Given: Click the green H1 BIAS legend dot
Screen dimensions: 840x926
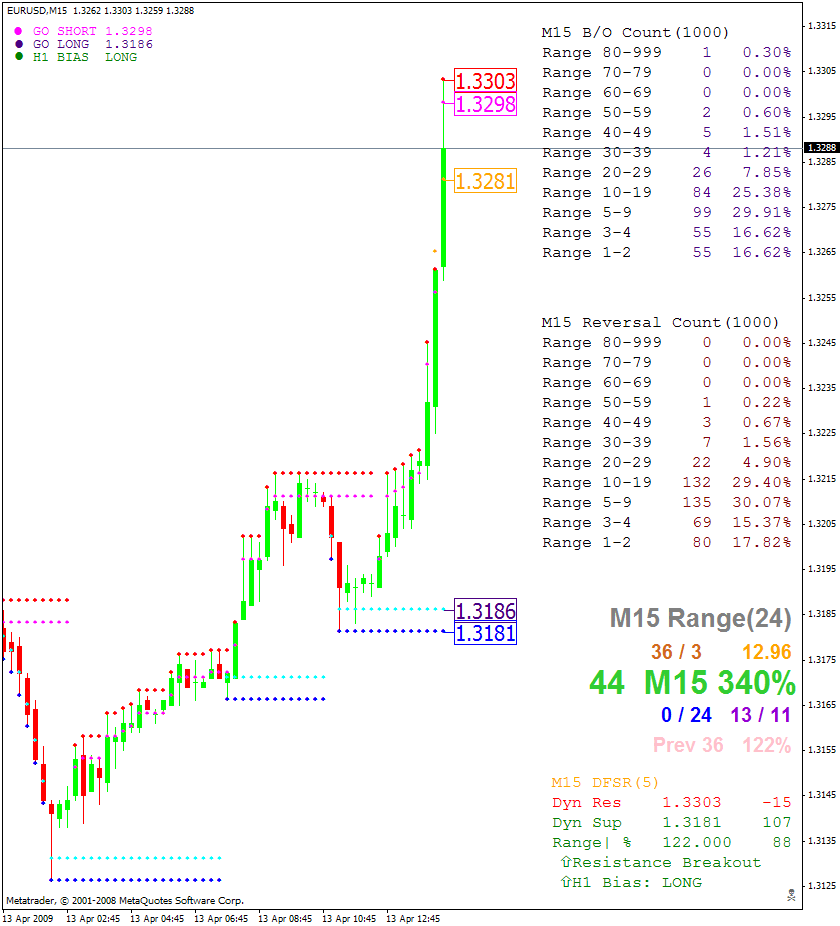Looking at the screenshot, I should pos(18,57).
